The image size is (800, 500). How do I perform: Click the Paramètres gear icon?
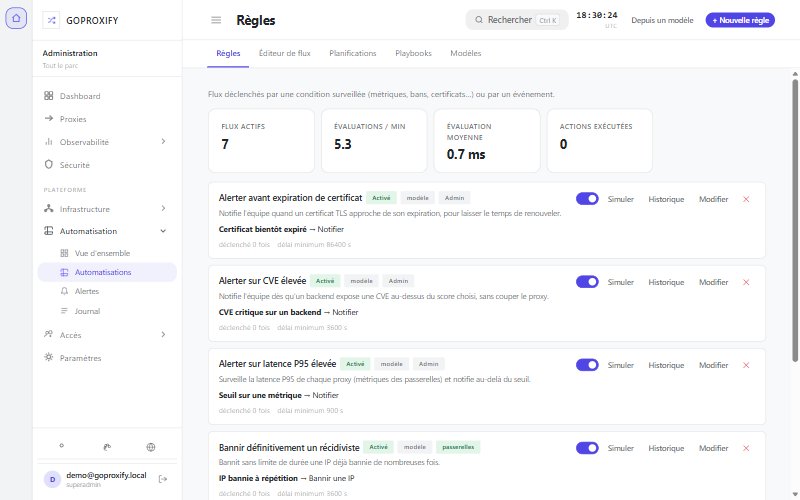pyautogui.click(x=48, y=357)
